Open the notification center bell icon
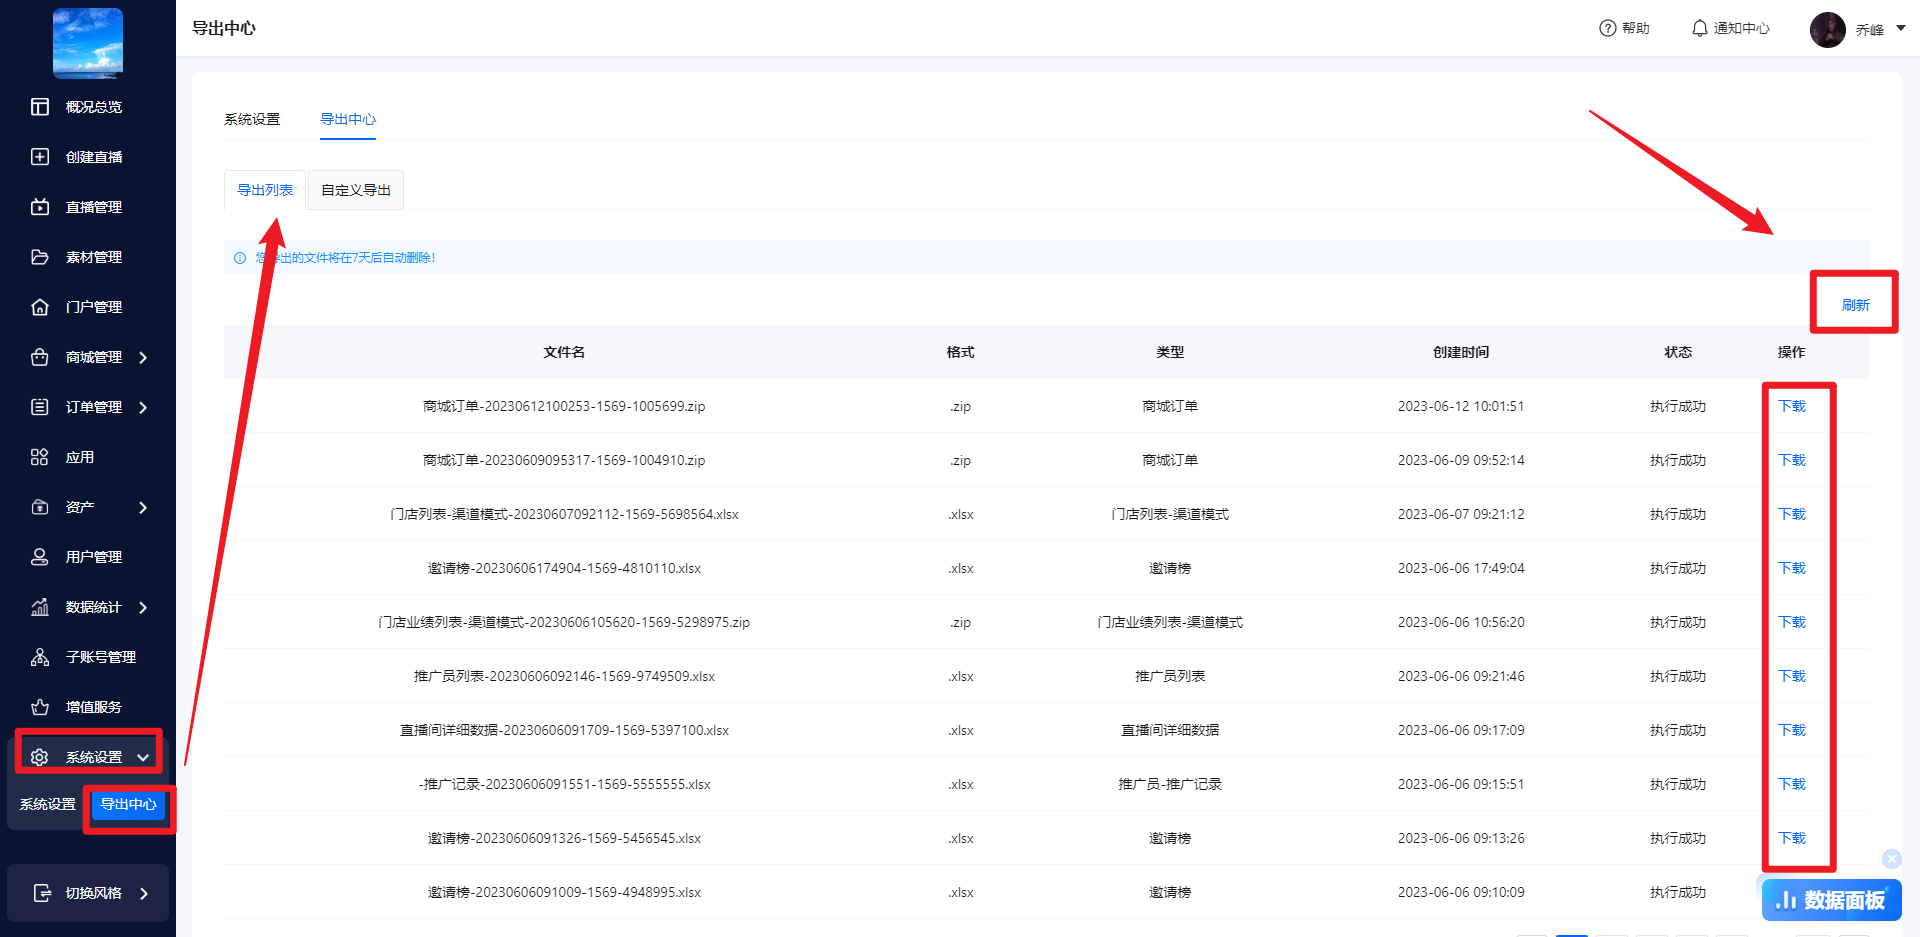This screenshot has height=937, width=1920. [x=1699, y=28]
